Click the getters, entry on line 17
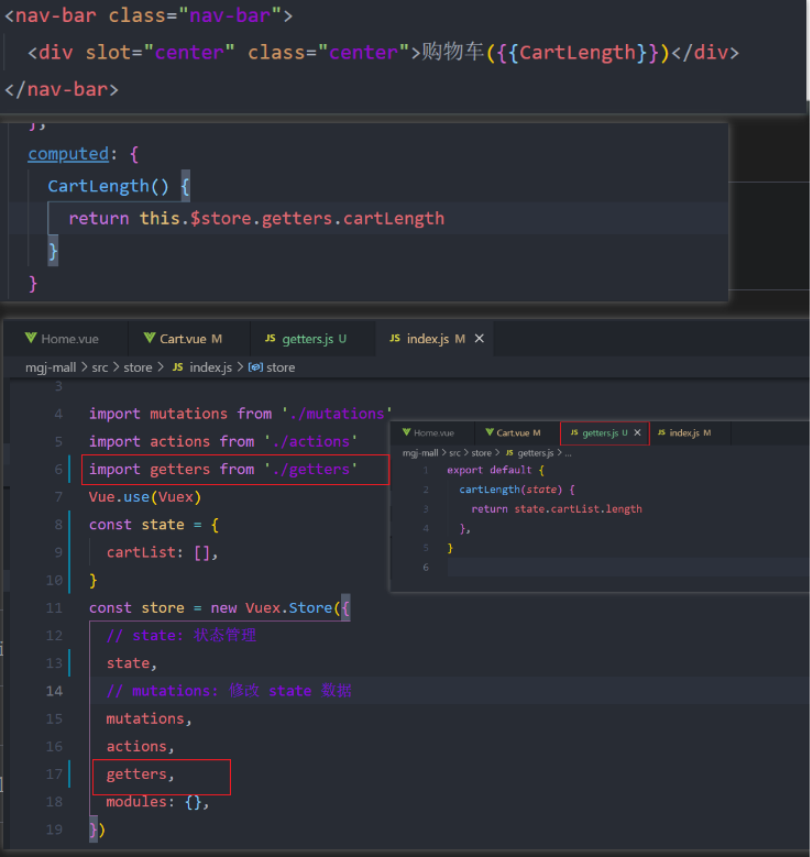 pos(140,774)
